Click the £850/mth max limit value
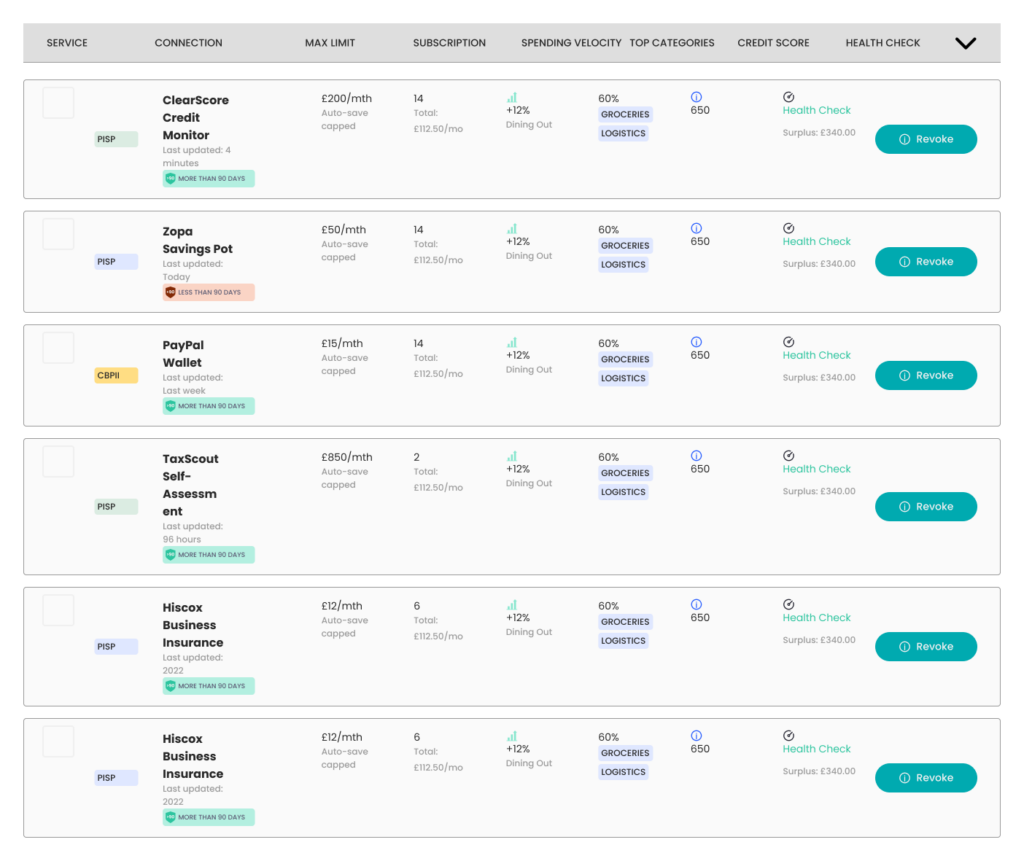This screenshot has width=1024, height=861. tap(346, 457)
